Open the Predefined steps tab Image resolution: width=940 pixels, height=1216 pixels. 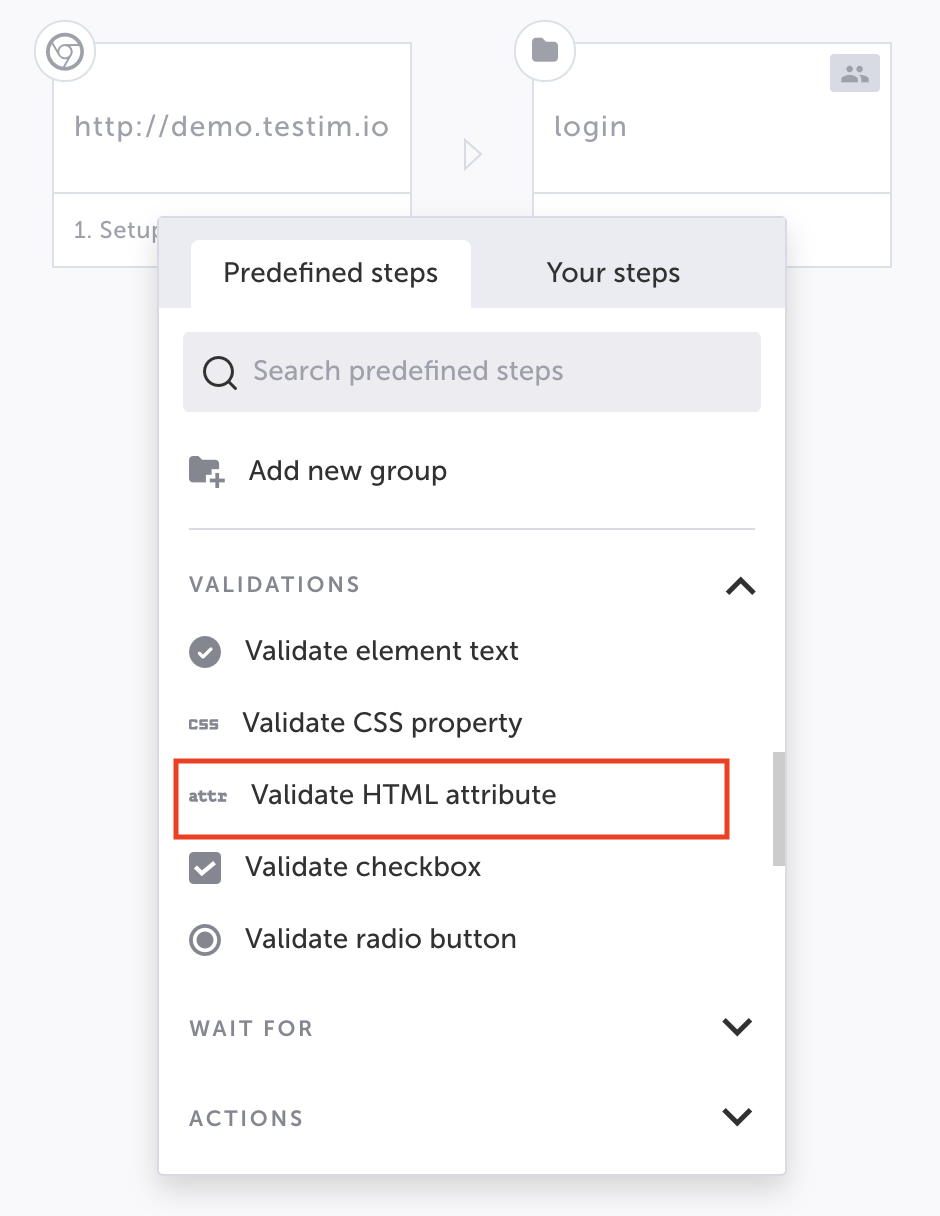tap(331, 273)
